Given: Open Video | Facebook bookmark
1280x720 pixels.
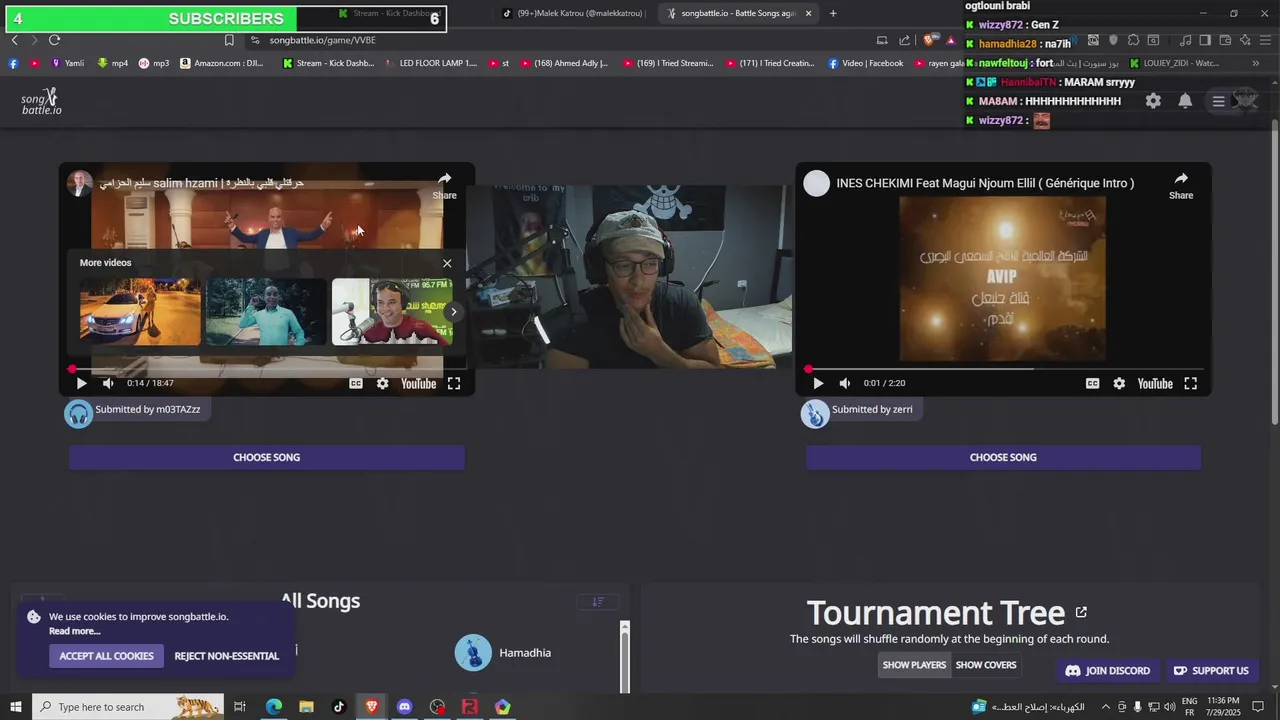Looking at the screenshot, I should [865, 63].
